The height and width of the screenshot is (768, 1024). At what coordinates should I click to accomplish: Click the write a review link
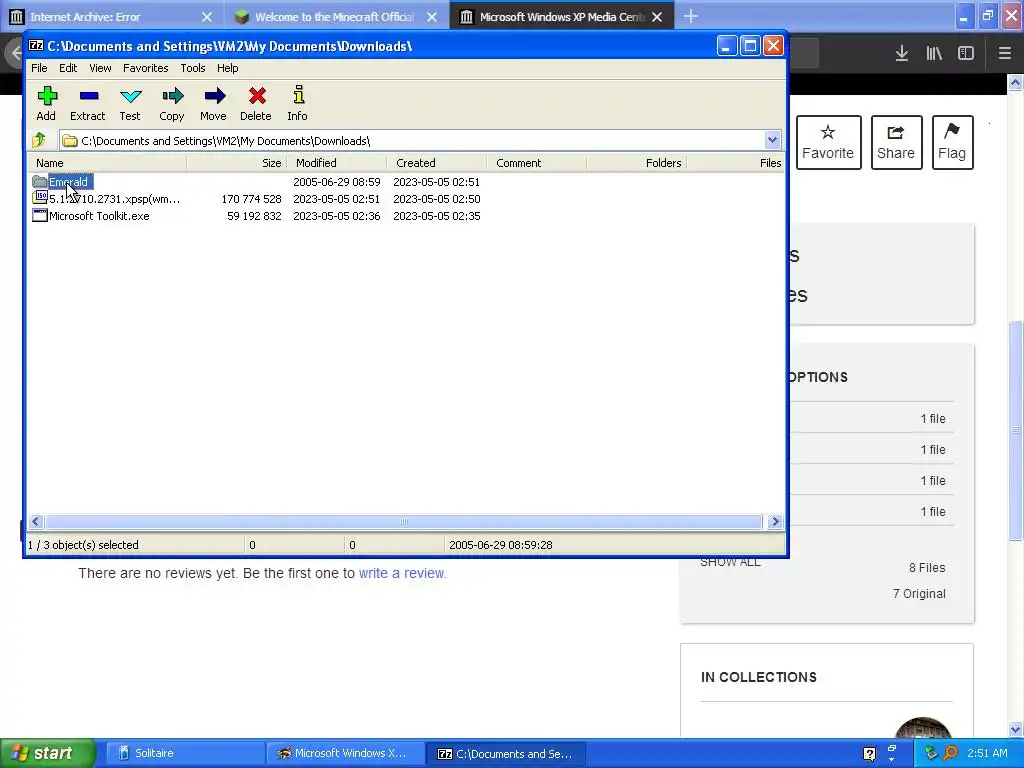tap(402, 573)
